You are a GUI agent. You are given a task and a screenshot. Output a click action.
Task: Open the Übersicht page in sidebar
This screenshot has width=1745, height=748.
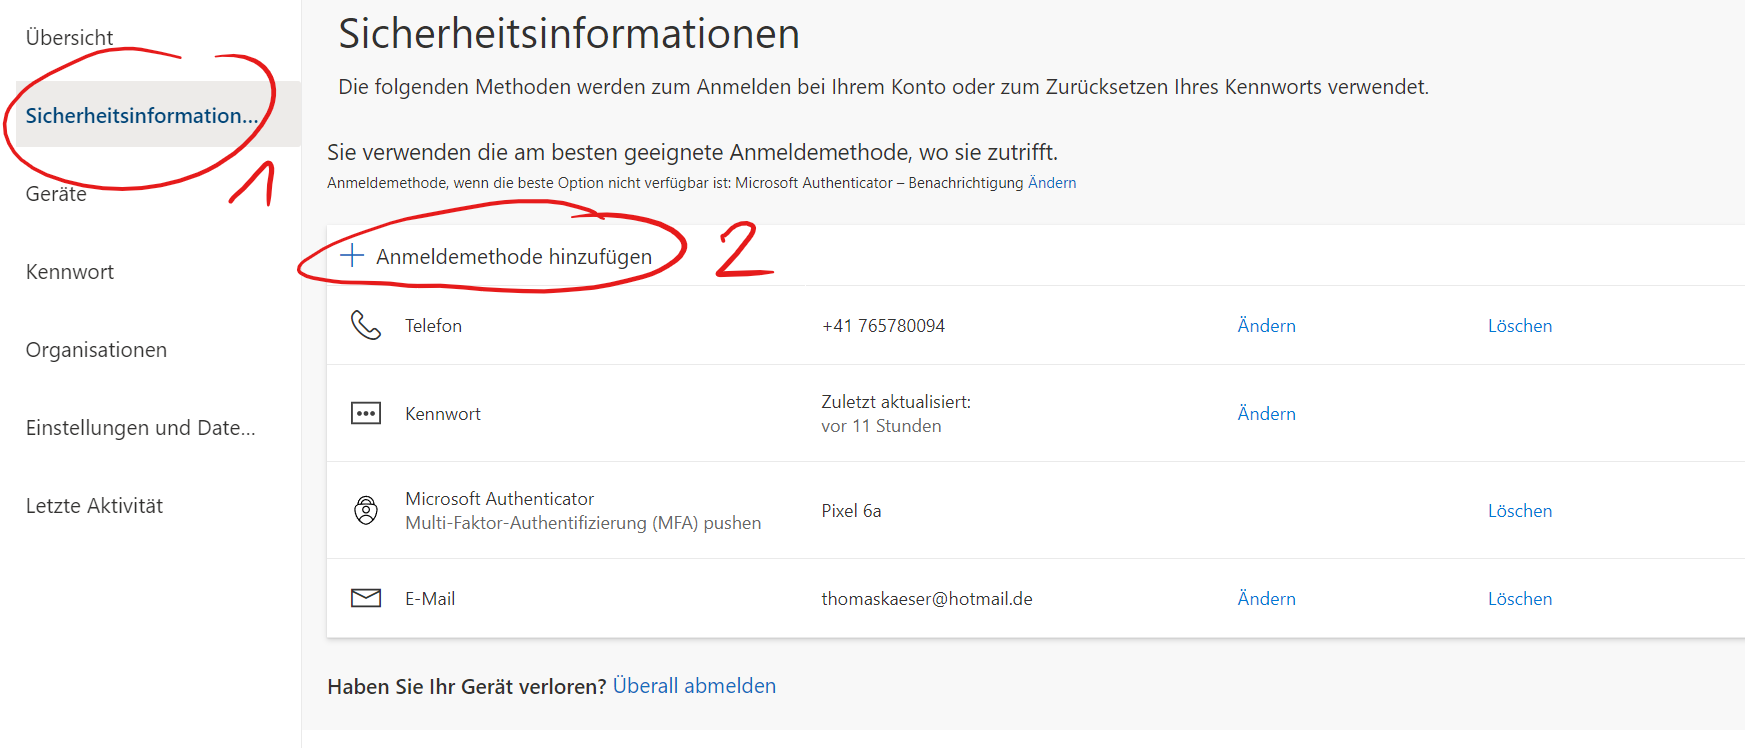[69, 38]
